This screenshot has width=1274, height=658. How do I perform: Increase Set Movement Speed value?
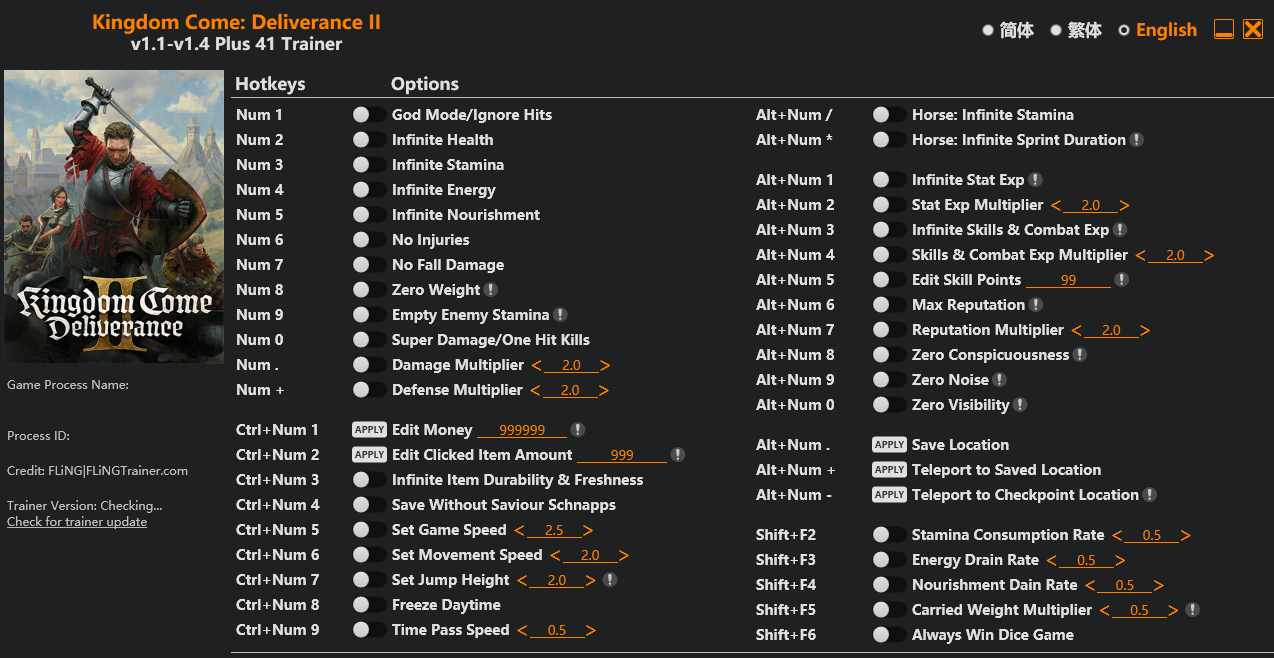point(624,556)
